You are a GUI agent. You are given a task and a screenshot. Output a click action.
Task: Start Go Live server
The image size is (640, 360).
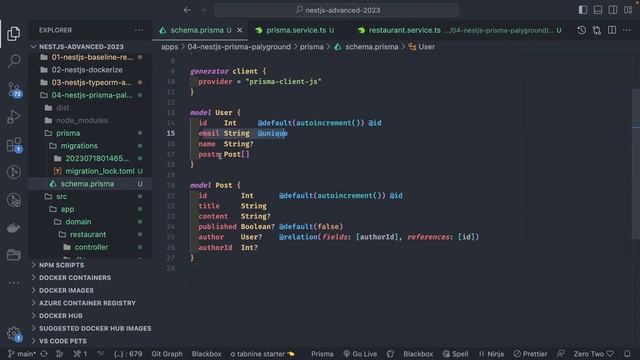(x=360, y=354)
